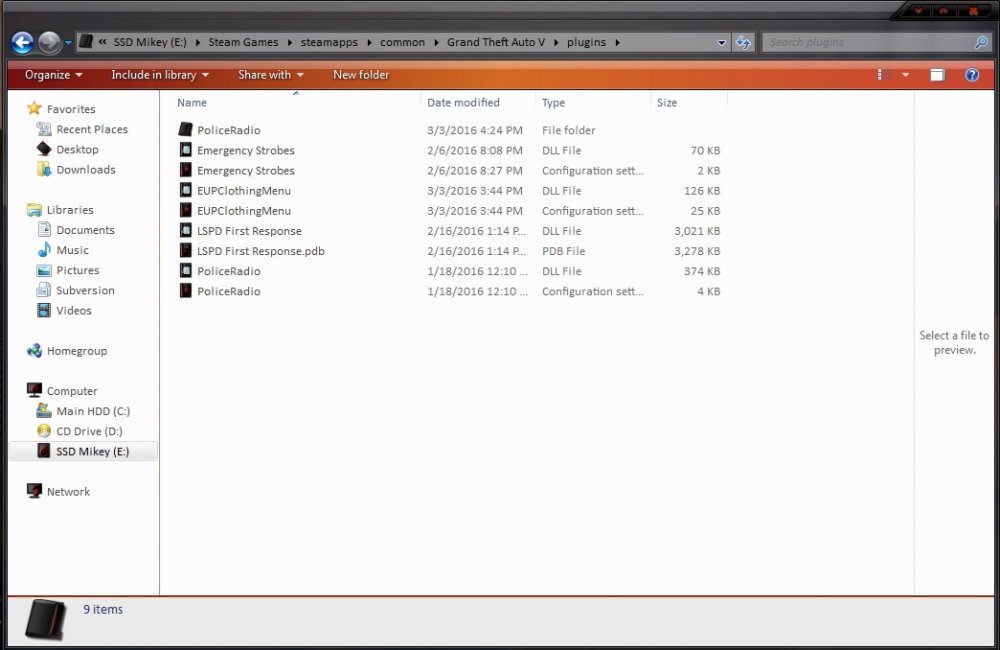
Task: Open Recent Places in Favorites
Action: point(92,129)
